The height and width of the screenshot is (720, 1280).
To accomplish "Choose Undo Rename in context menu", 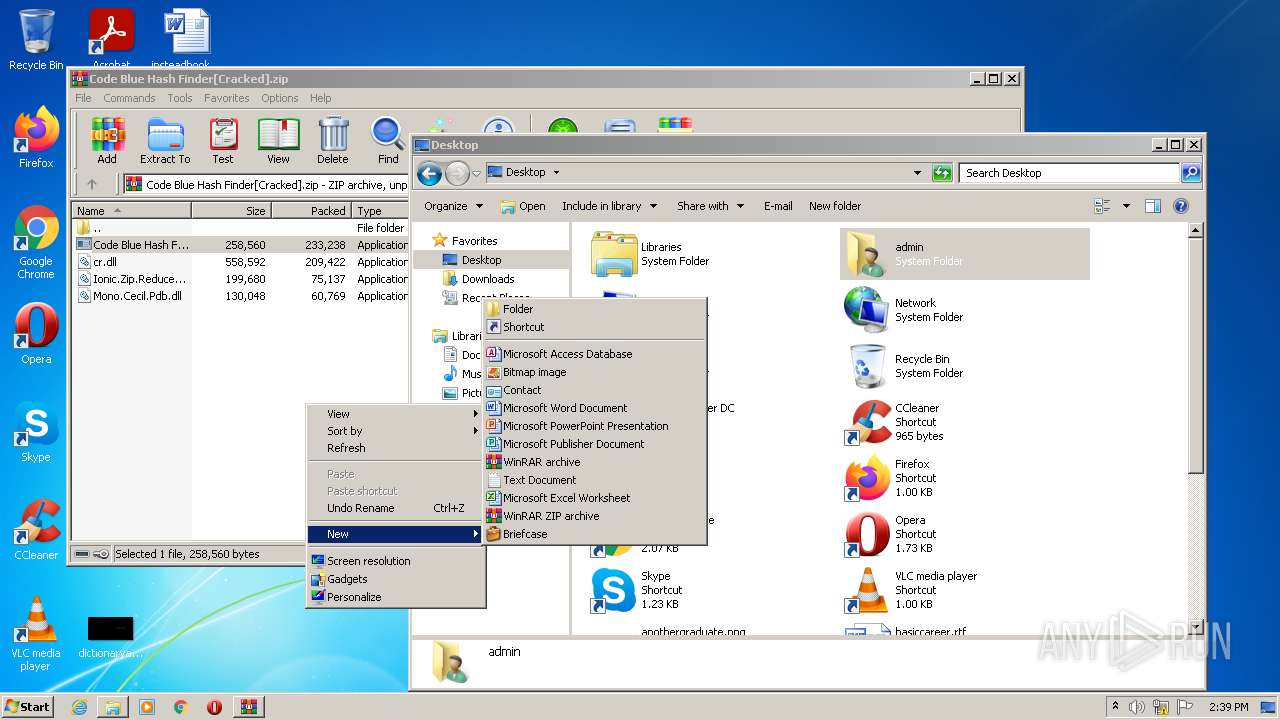I will 395,508.
